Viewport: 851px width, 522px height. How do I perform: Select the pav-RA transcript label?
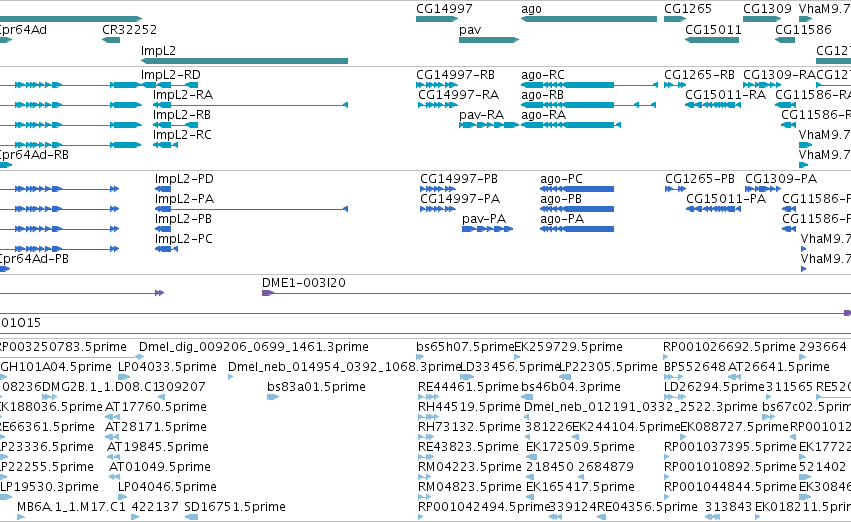481,115
